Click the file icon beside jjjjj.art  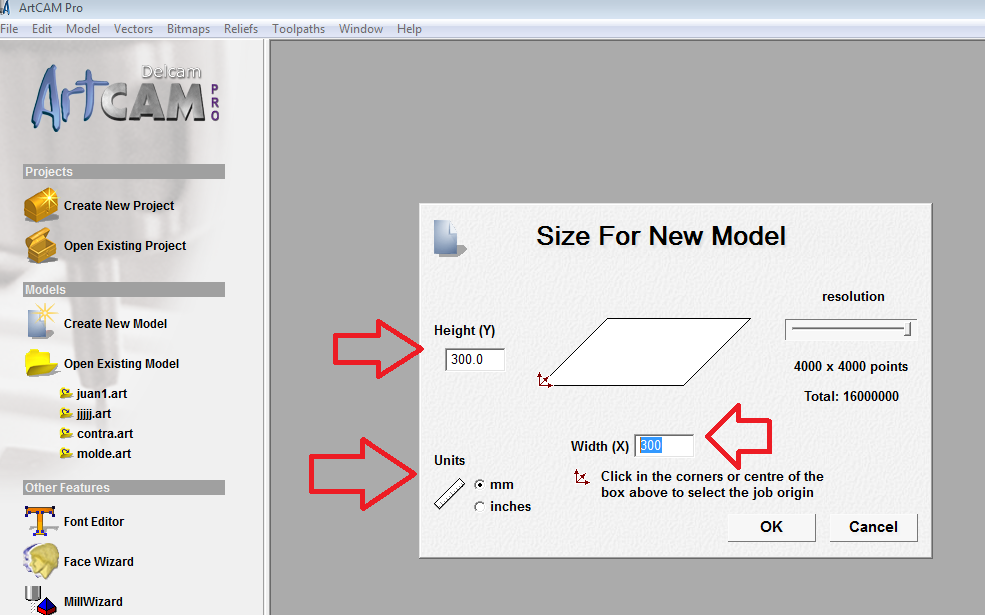[x=66, y=413]
